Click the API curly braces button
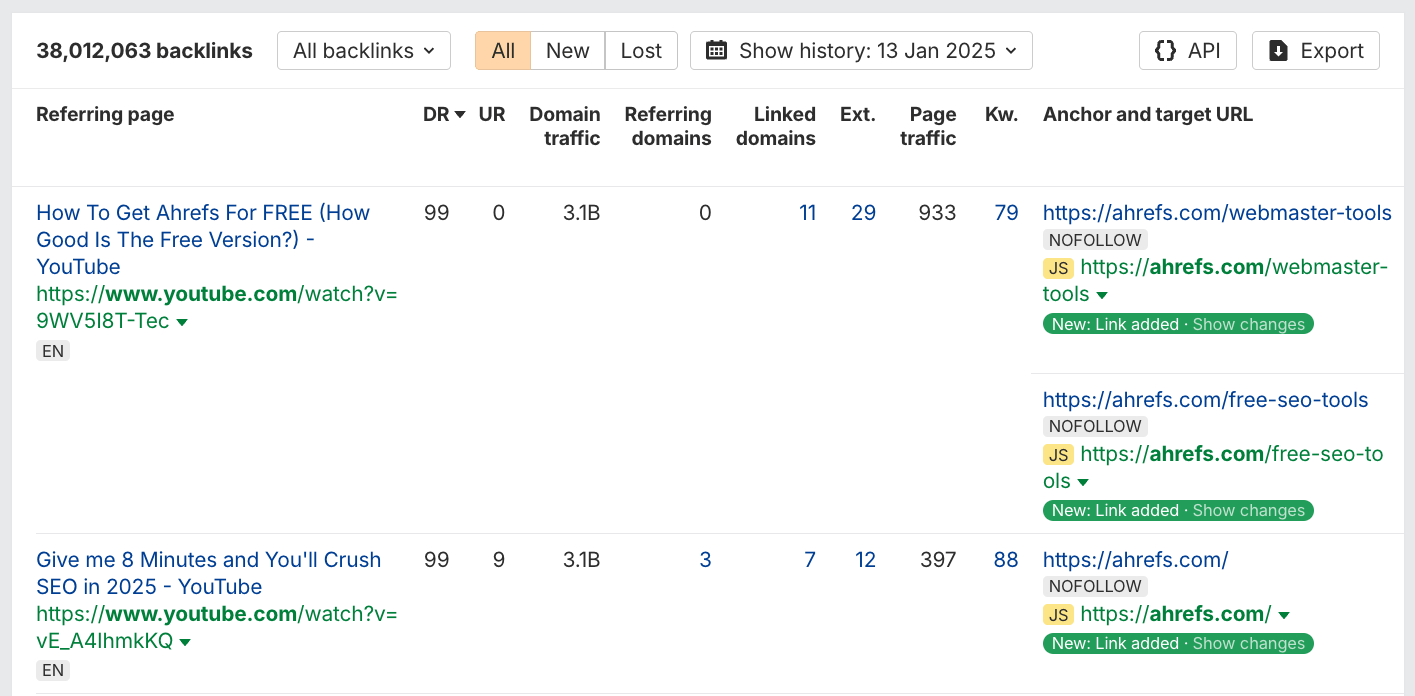This screenshot has width=1415, height=696. 1187,51
